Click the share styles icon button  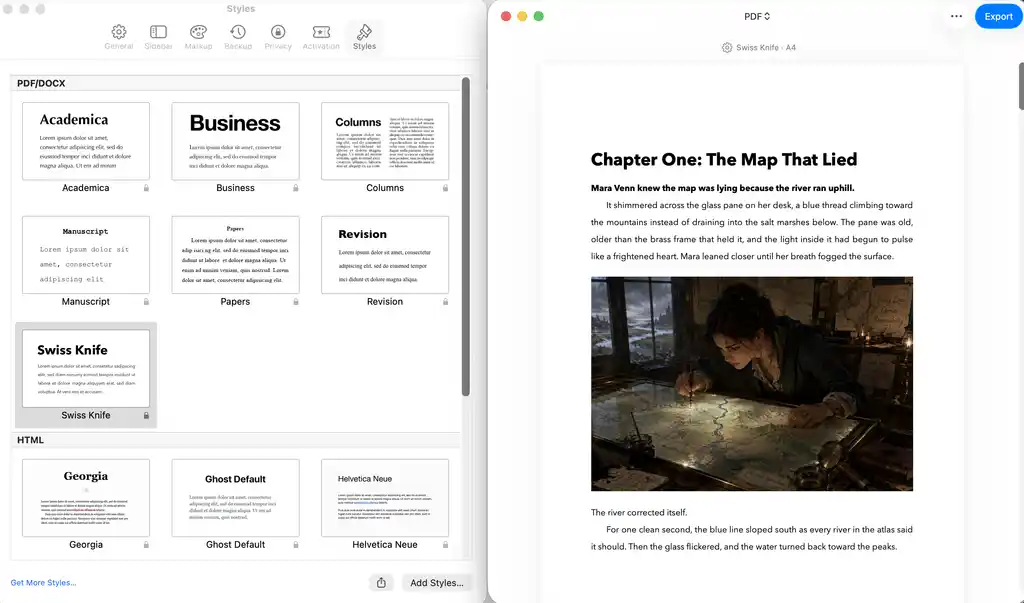381,583
